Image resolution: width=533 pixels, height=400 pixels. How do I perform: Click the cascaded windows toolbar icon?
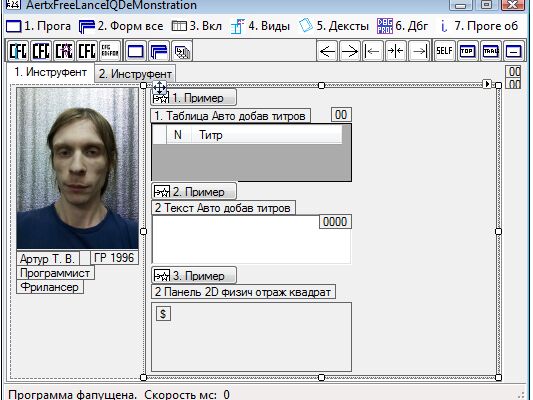pos(158,51)
